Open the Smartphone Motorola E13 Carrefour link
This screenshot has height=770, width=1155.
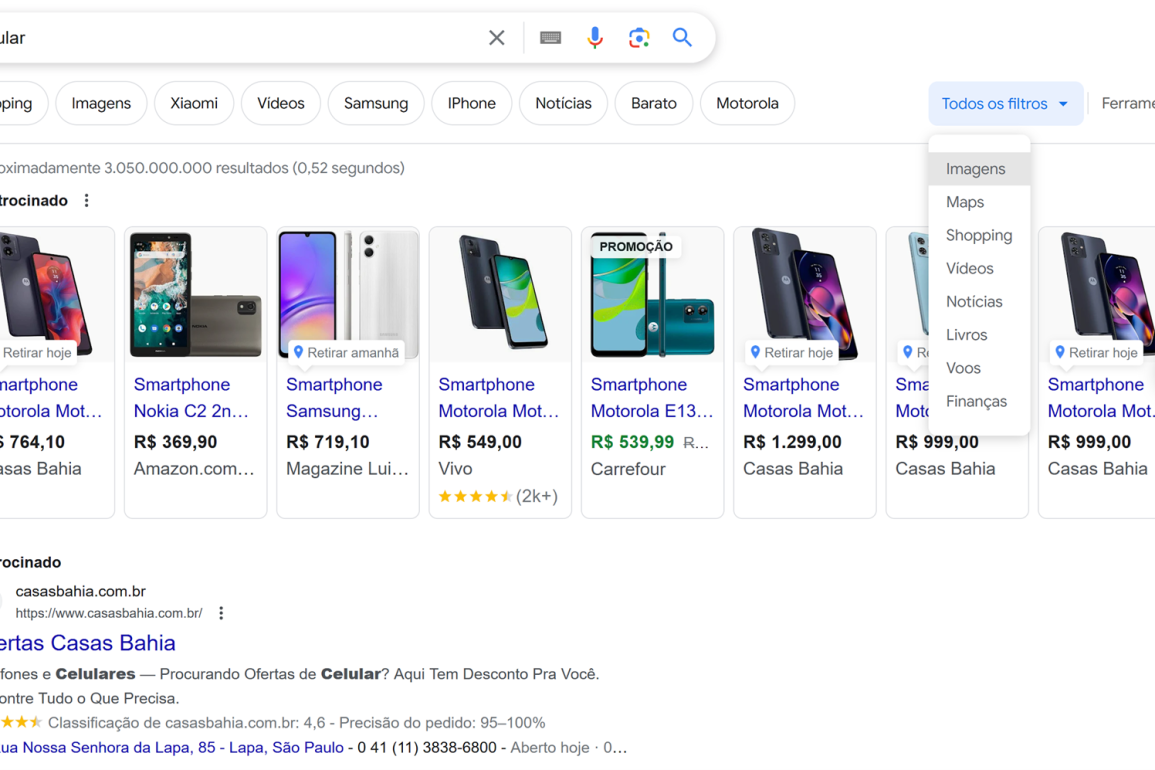[x=652, y=398]
